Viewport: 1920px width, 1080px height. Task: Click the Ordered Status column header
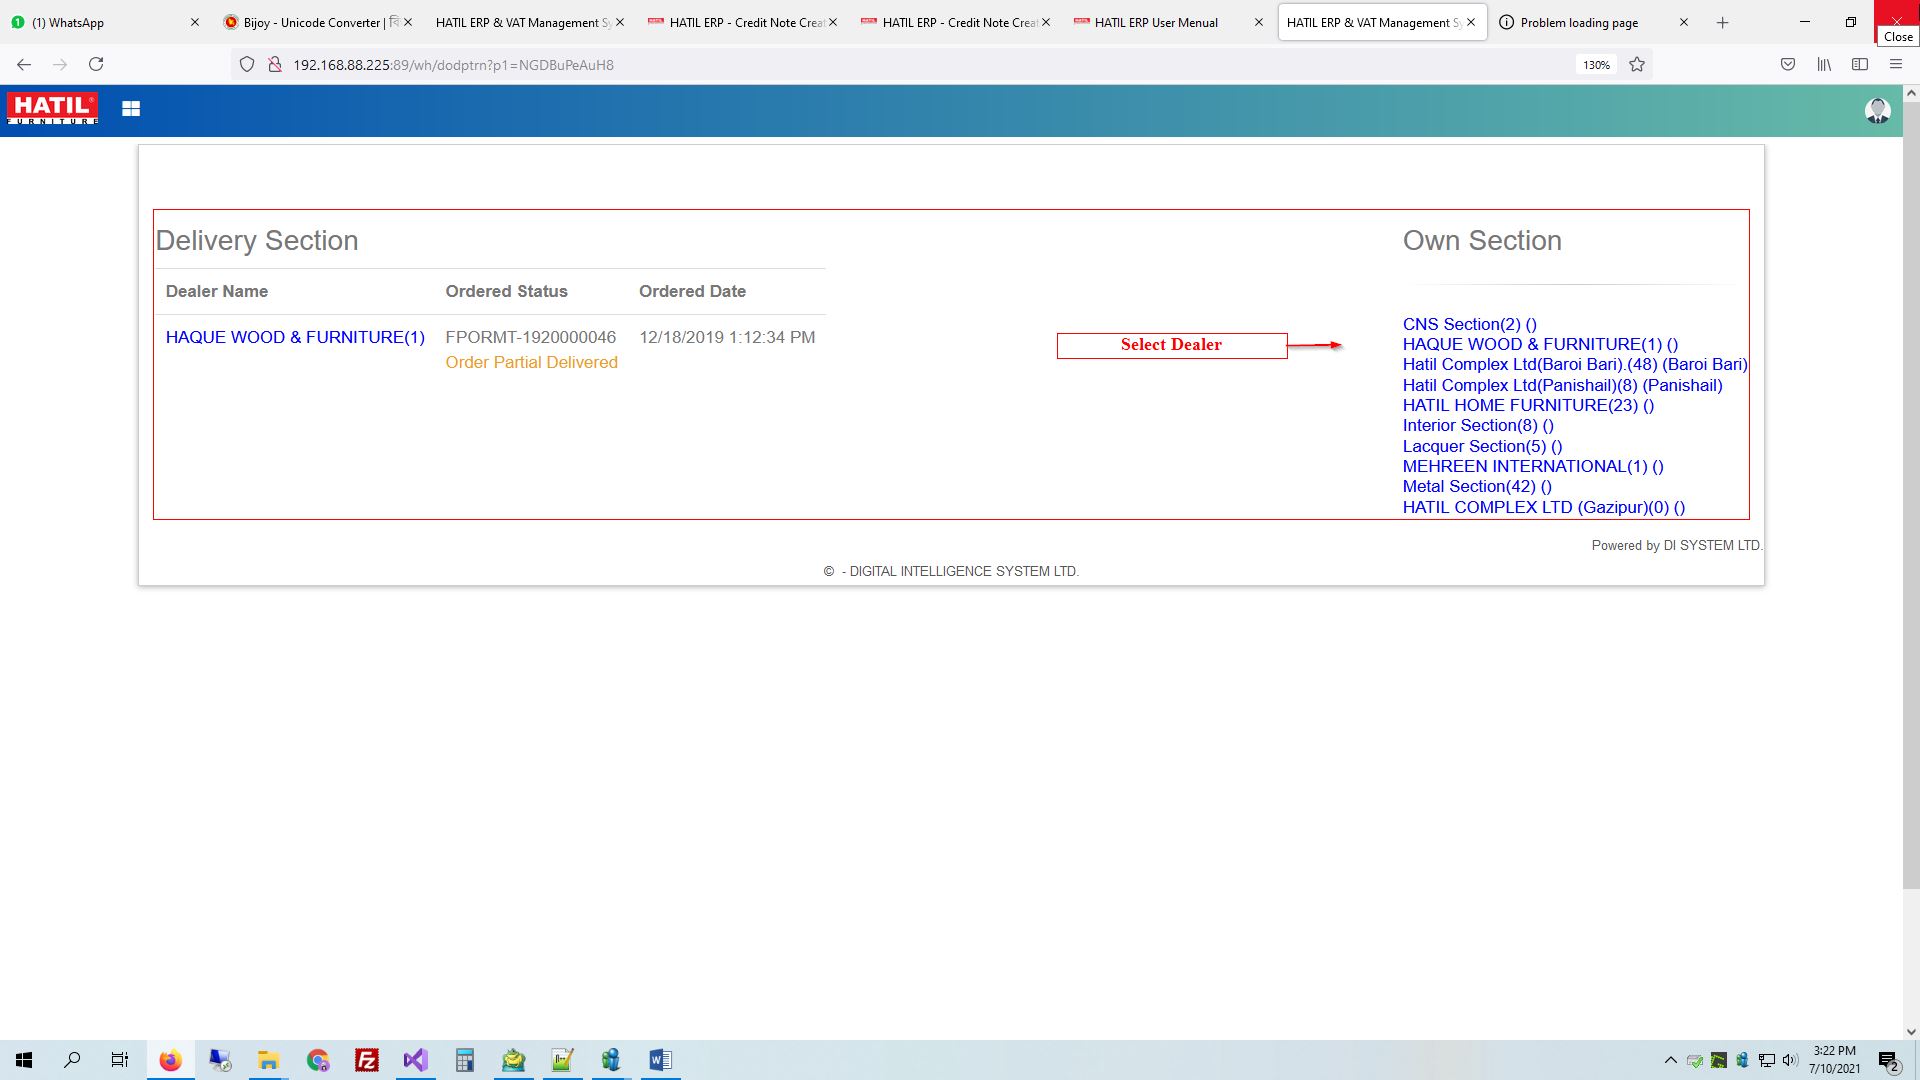click(x=506, y=291)
